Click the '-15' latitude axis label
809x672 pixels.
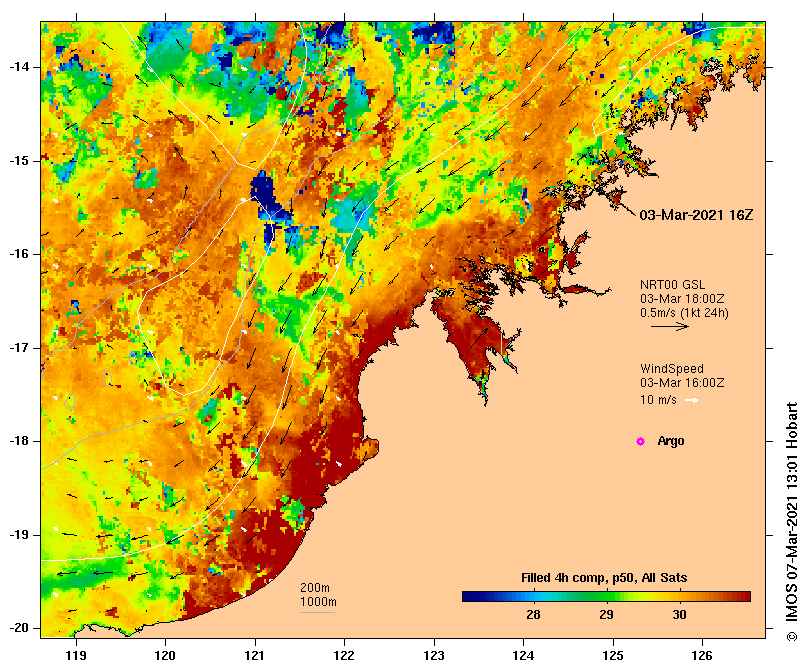click(19, 161)
